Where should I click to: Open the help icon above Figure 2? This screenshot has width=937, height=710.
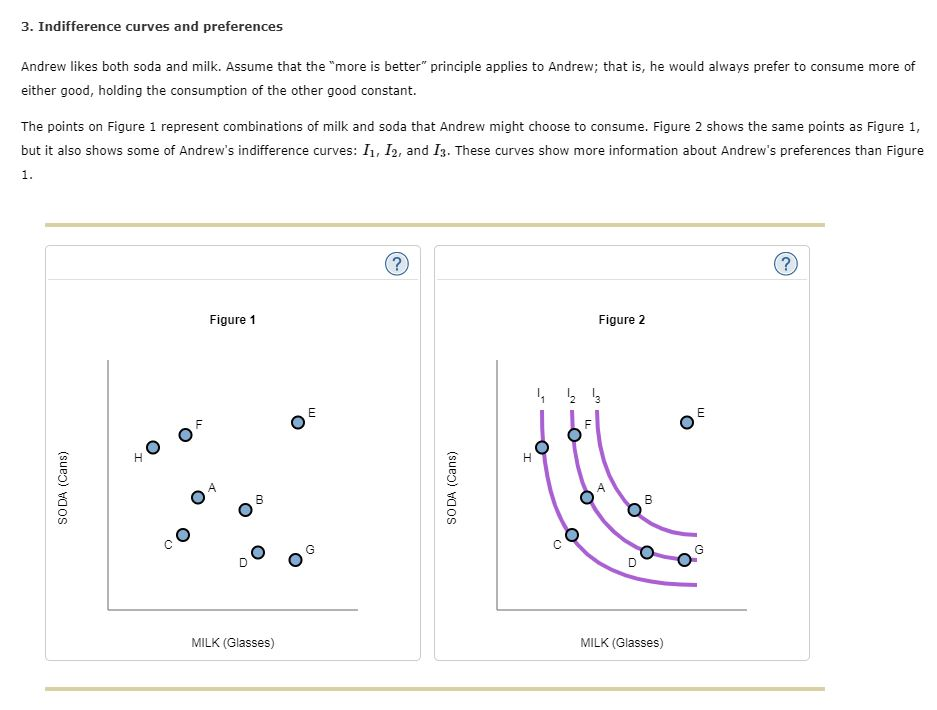tap(786, 264)
